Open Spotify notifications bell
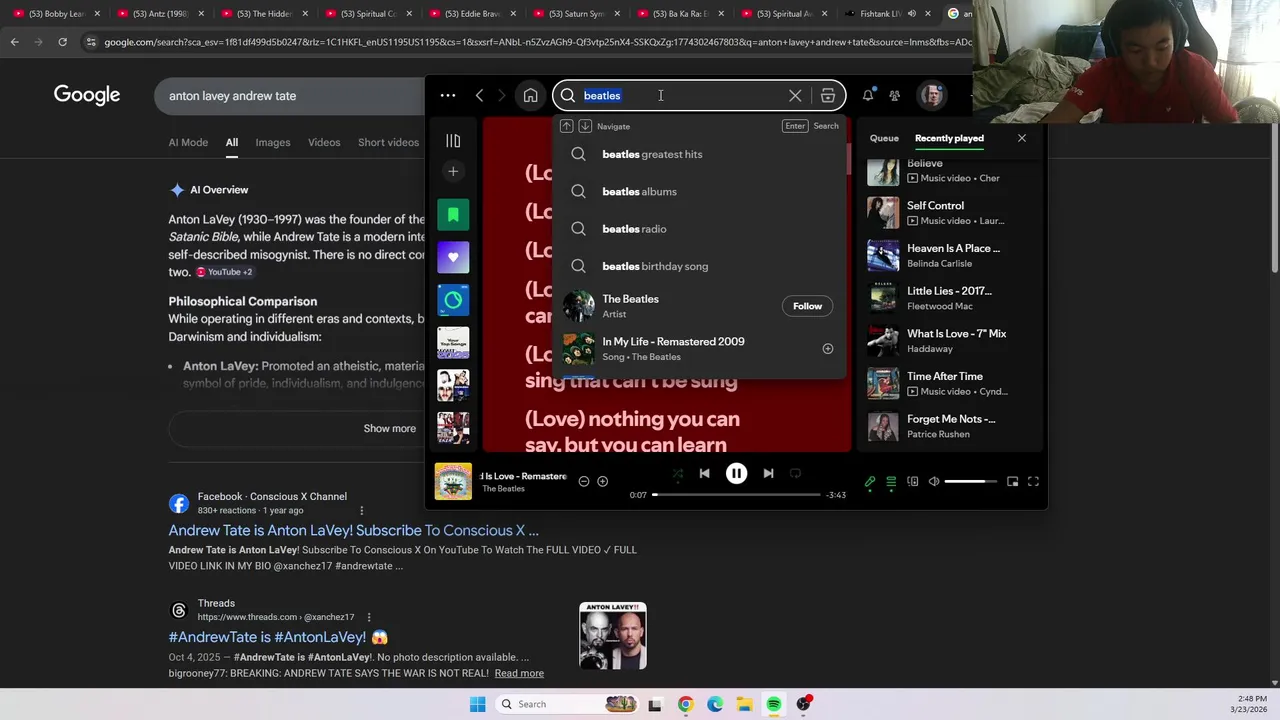Screen dimensions: 1280x720 click(x=868, y=95)
